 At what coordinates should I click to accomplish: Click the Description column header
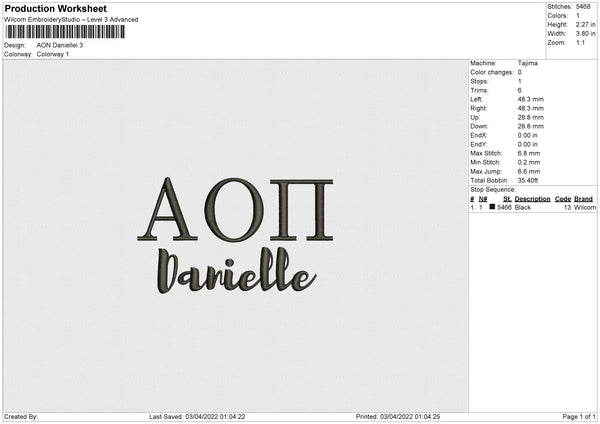[533, 199]
